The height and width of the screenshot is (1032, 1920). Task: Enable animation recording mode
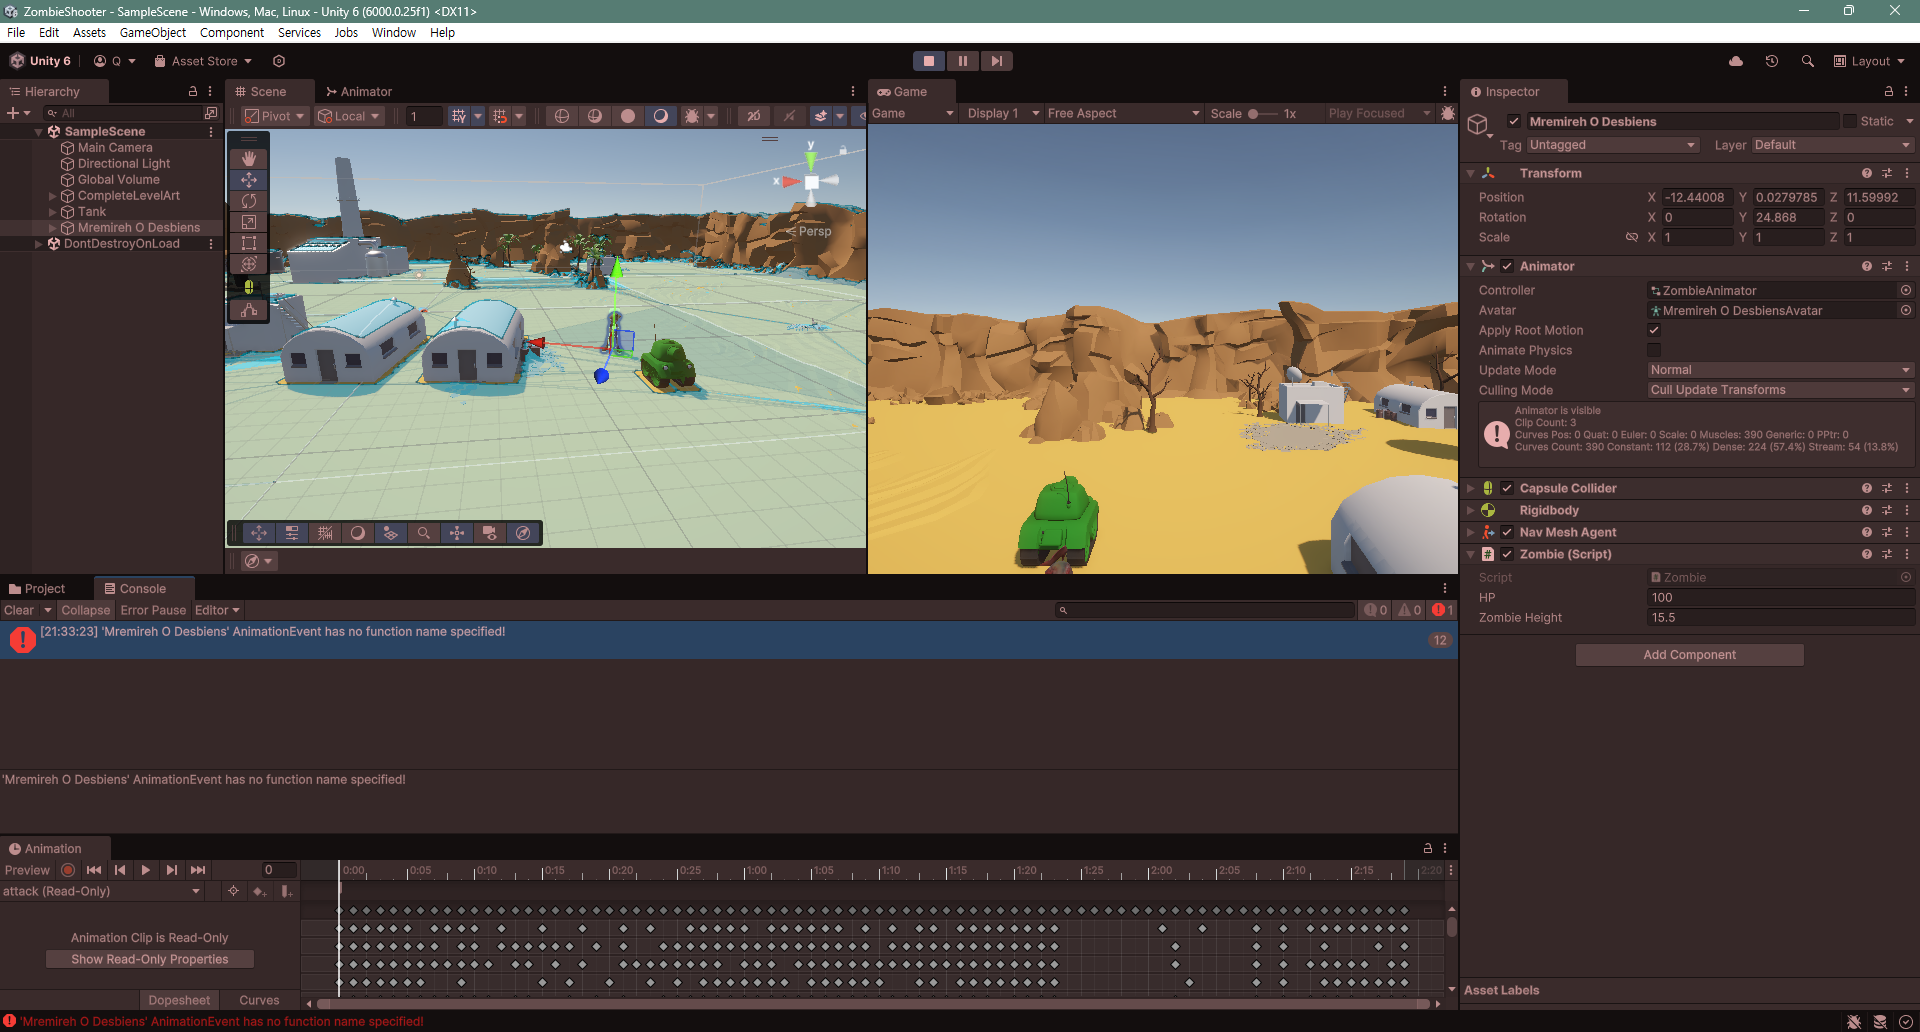pos(68,870)
